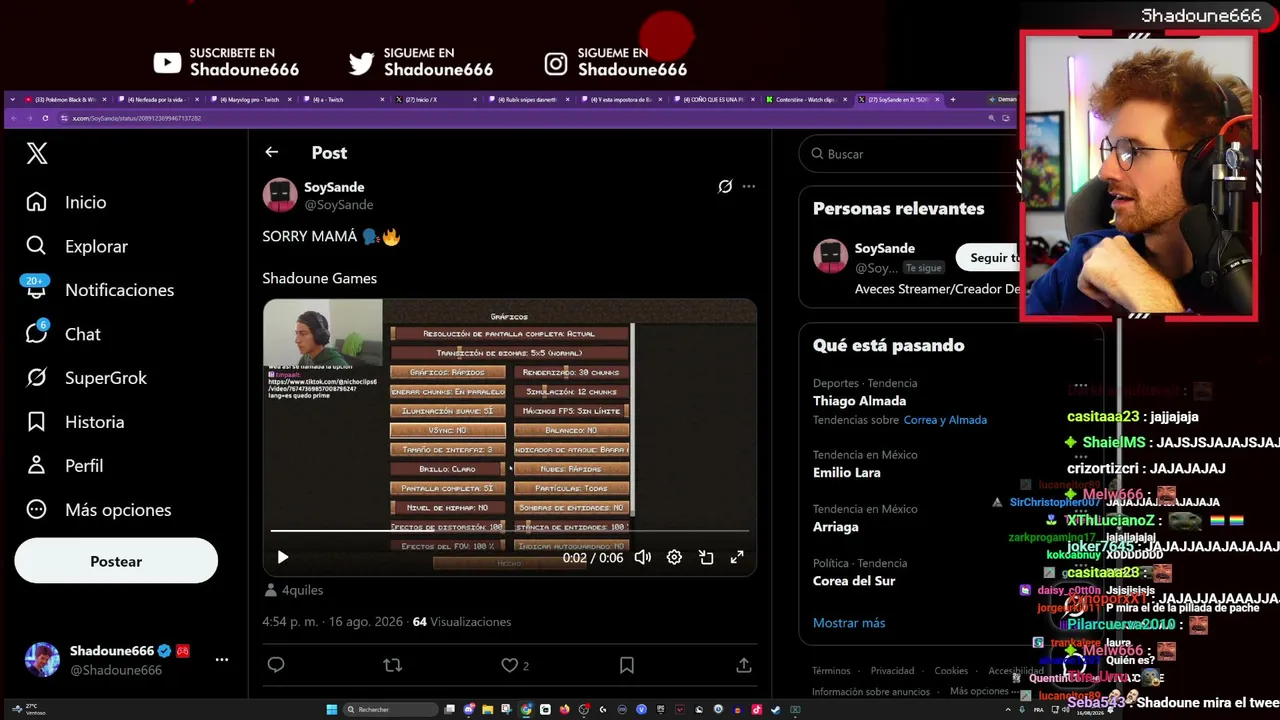Click the browser back arrow
The height and width of the screenshot is (720, 1280).
coord(12,118)
